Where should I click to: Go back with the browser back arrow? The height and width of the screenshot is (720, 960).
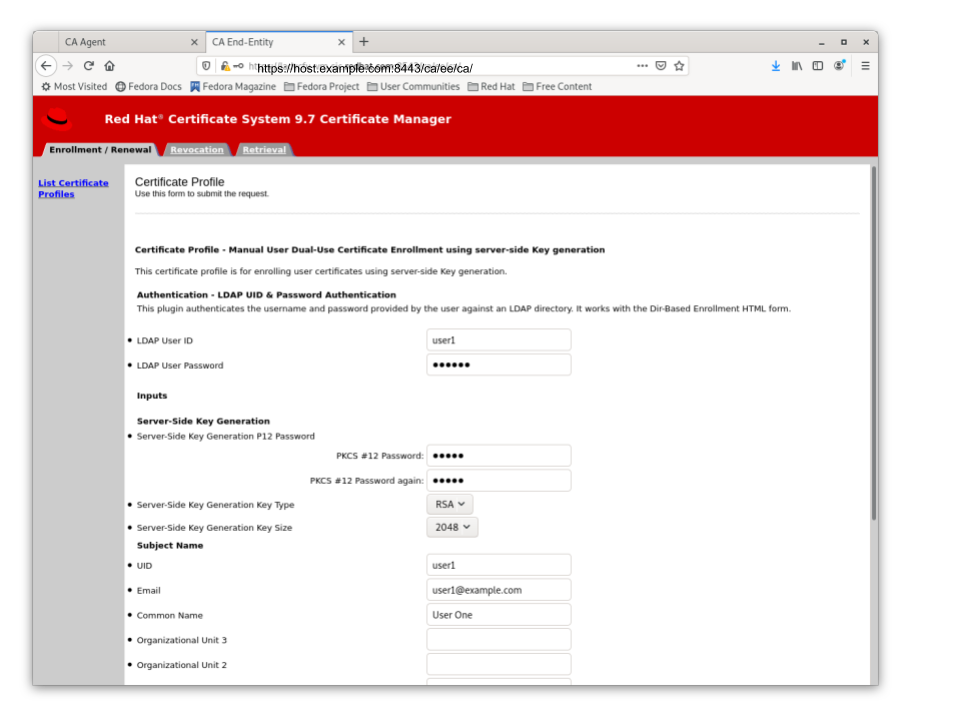[x=47, y=66]
